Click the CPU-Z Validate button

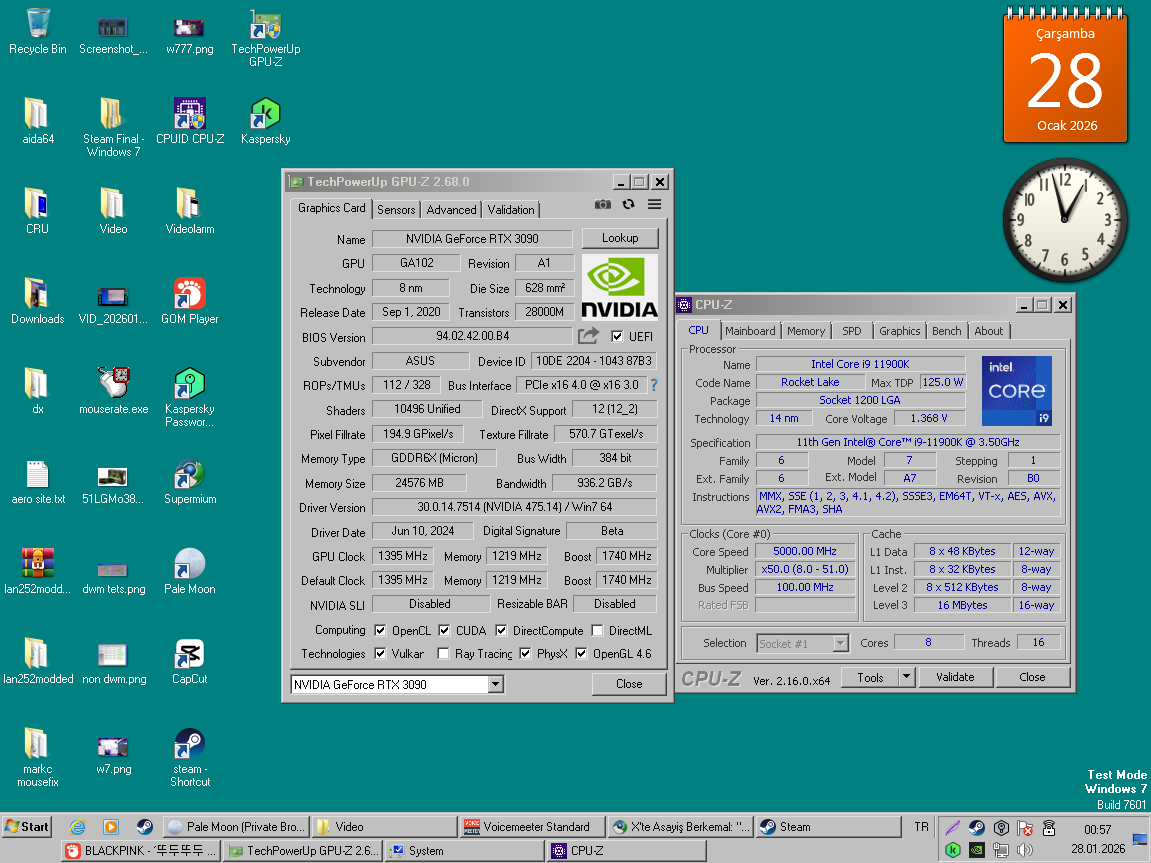[955, 677]
